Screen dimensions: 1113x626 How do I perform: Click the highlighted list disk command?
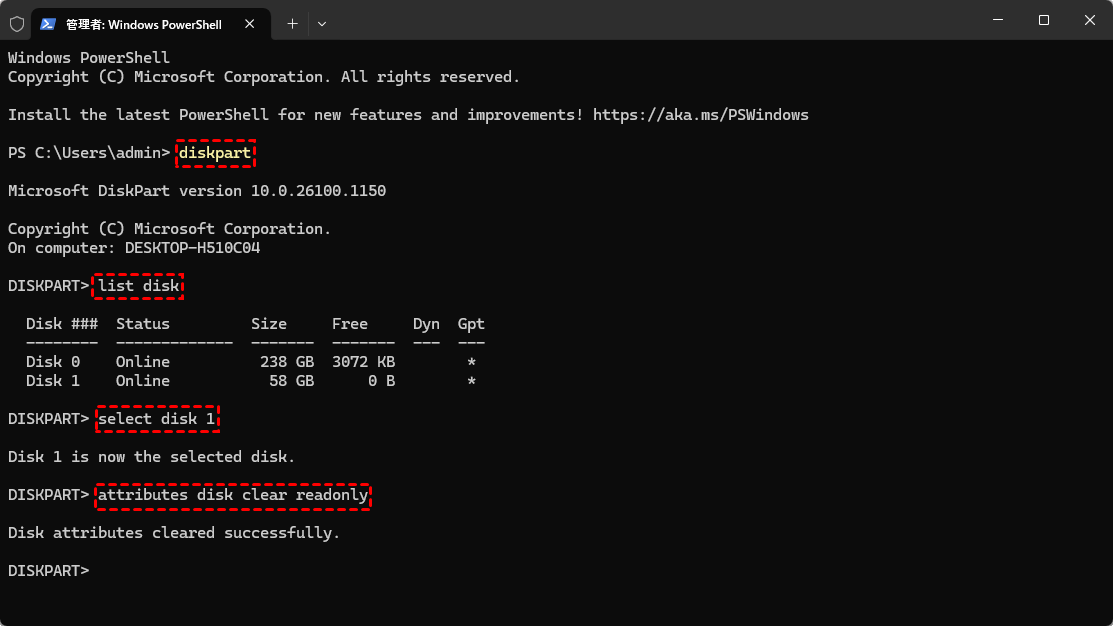[x=139, y=286]
